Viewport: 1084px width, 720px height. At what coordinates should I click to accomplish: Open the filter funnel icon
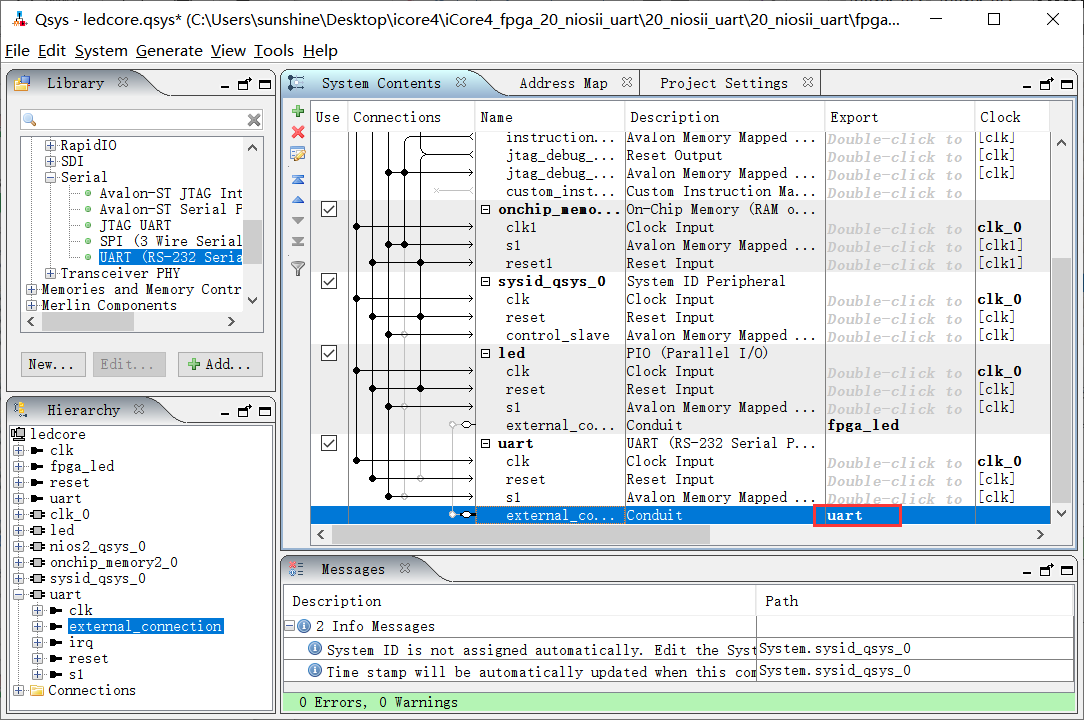(297, 268)
